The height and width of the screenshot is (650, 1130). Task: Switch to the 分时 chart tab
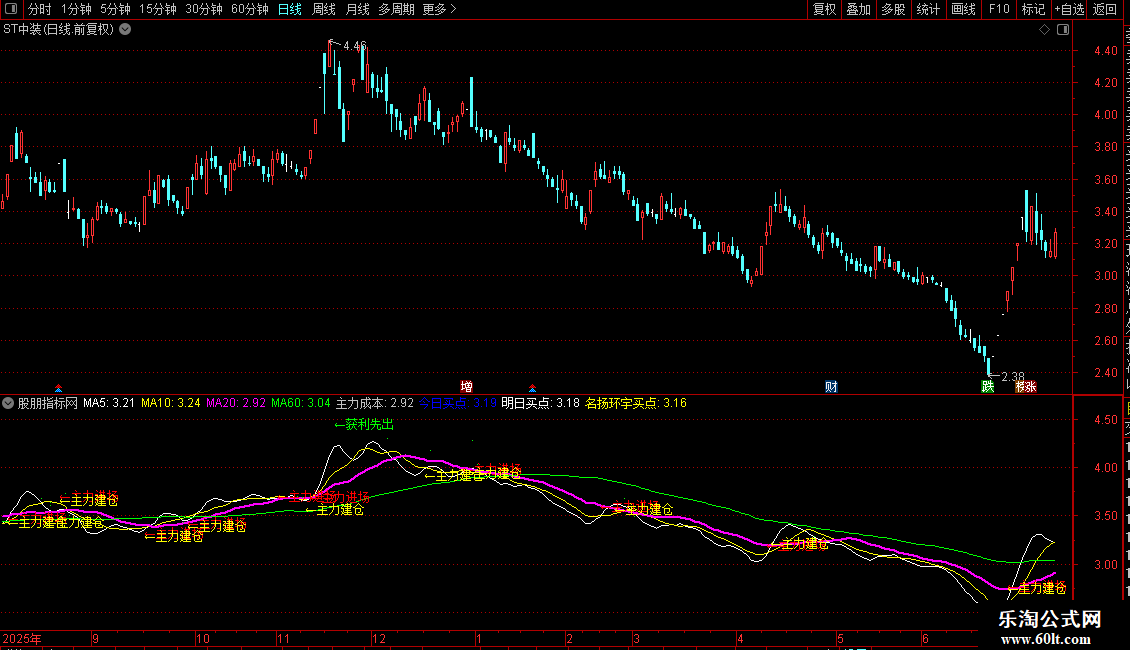(x=40, y=9)
